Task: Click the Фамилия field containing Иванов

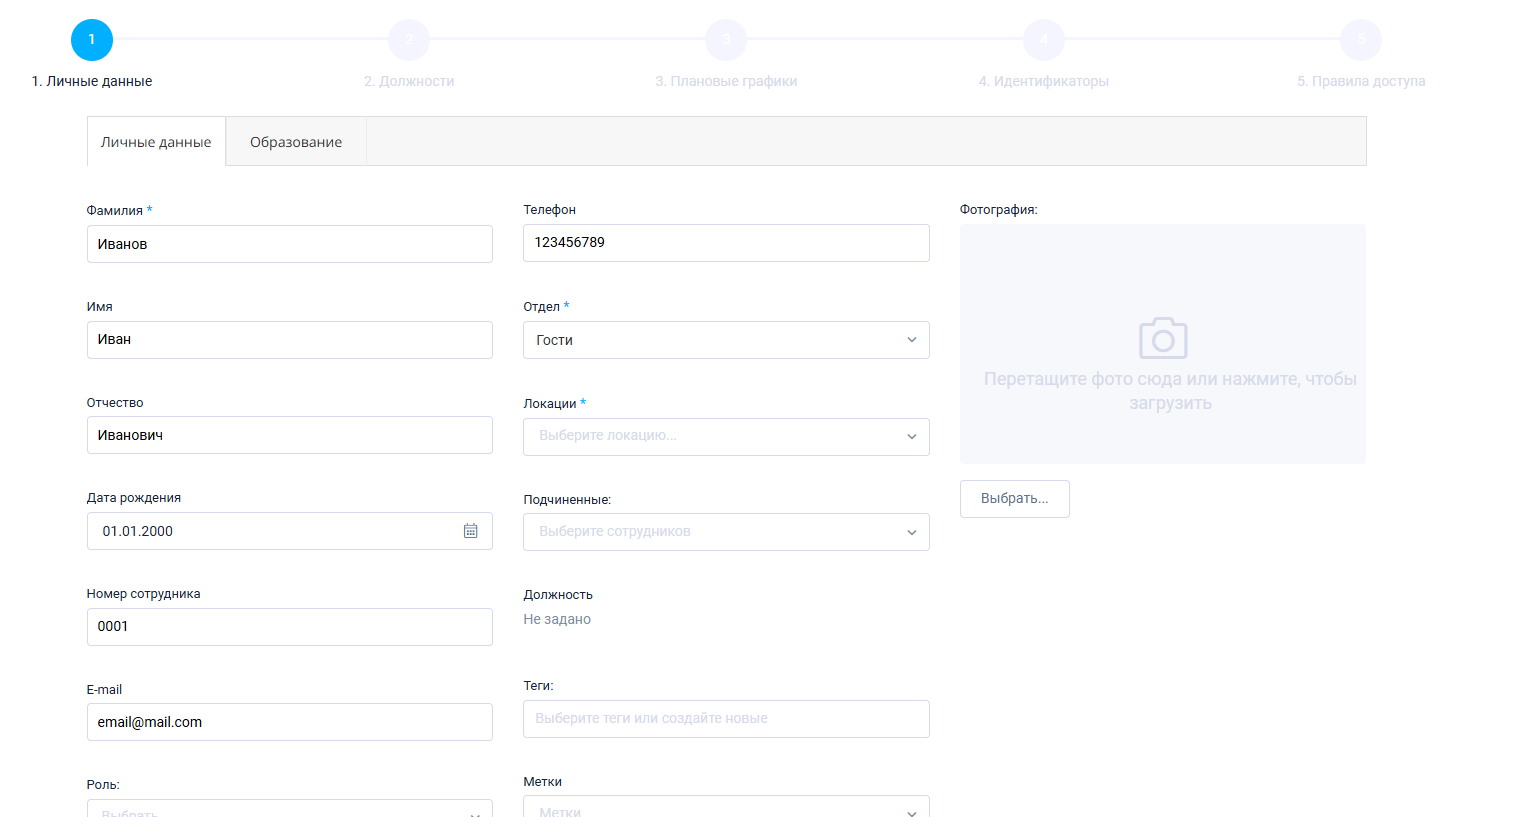Action: pos(289,244)
